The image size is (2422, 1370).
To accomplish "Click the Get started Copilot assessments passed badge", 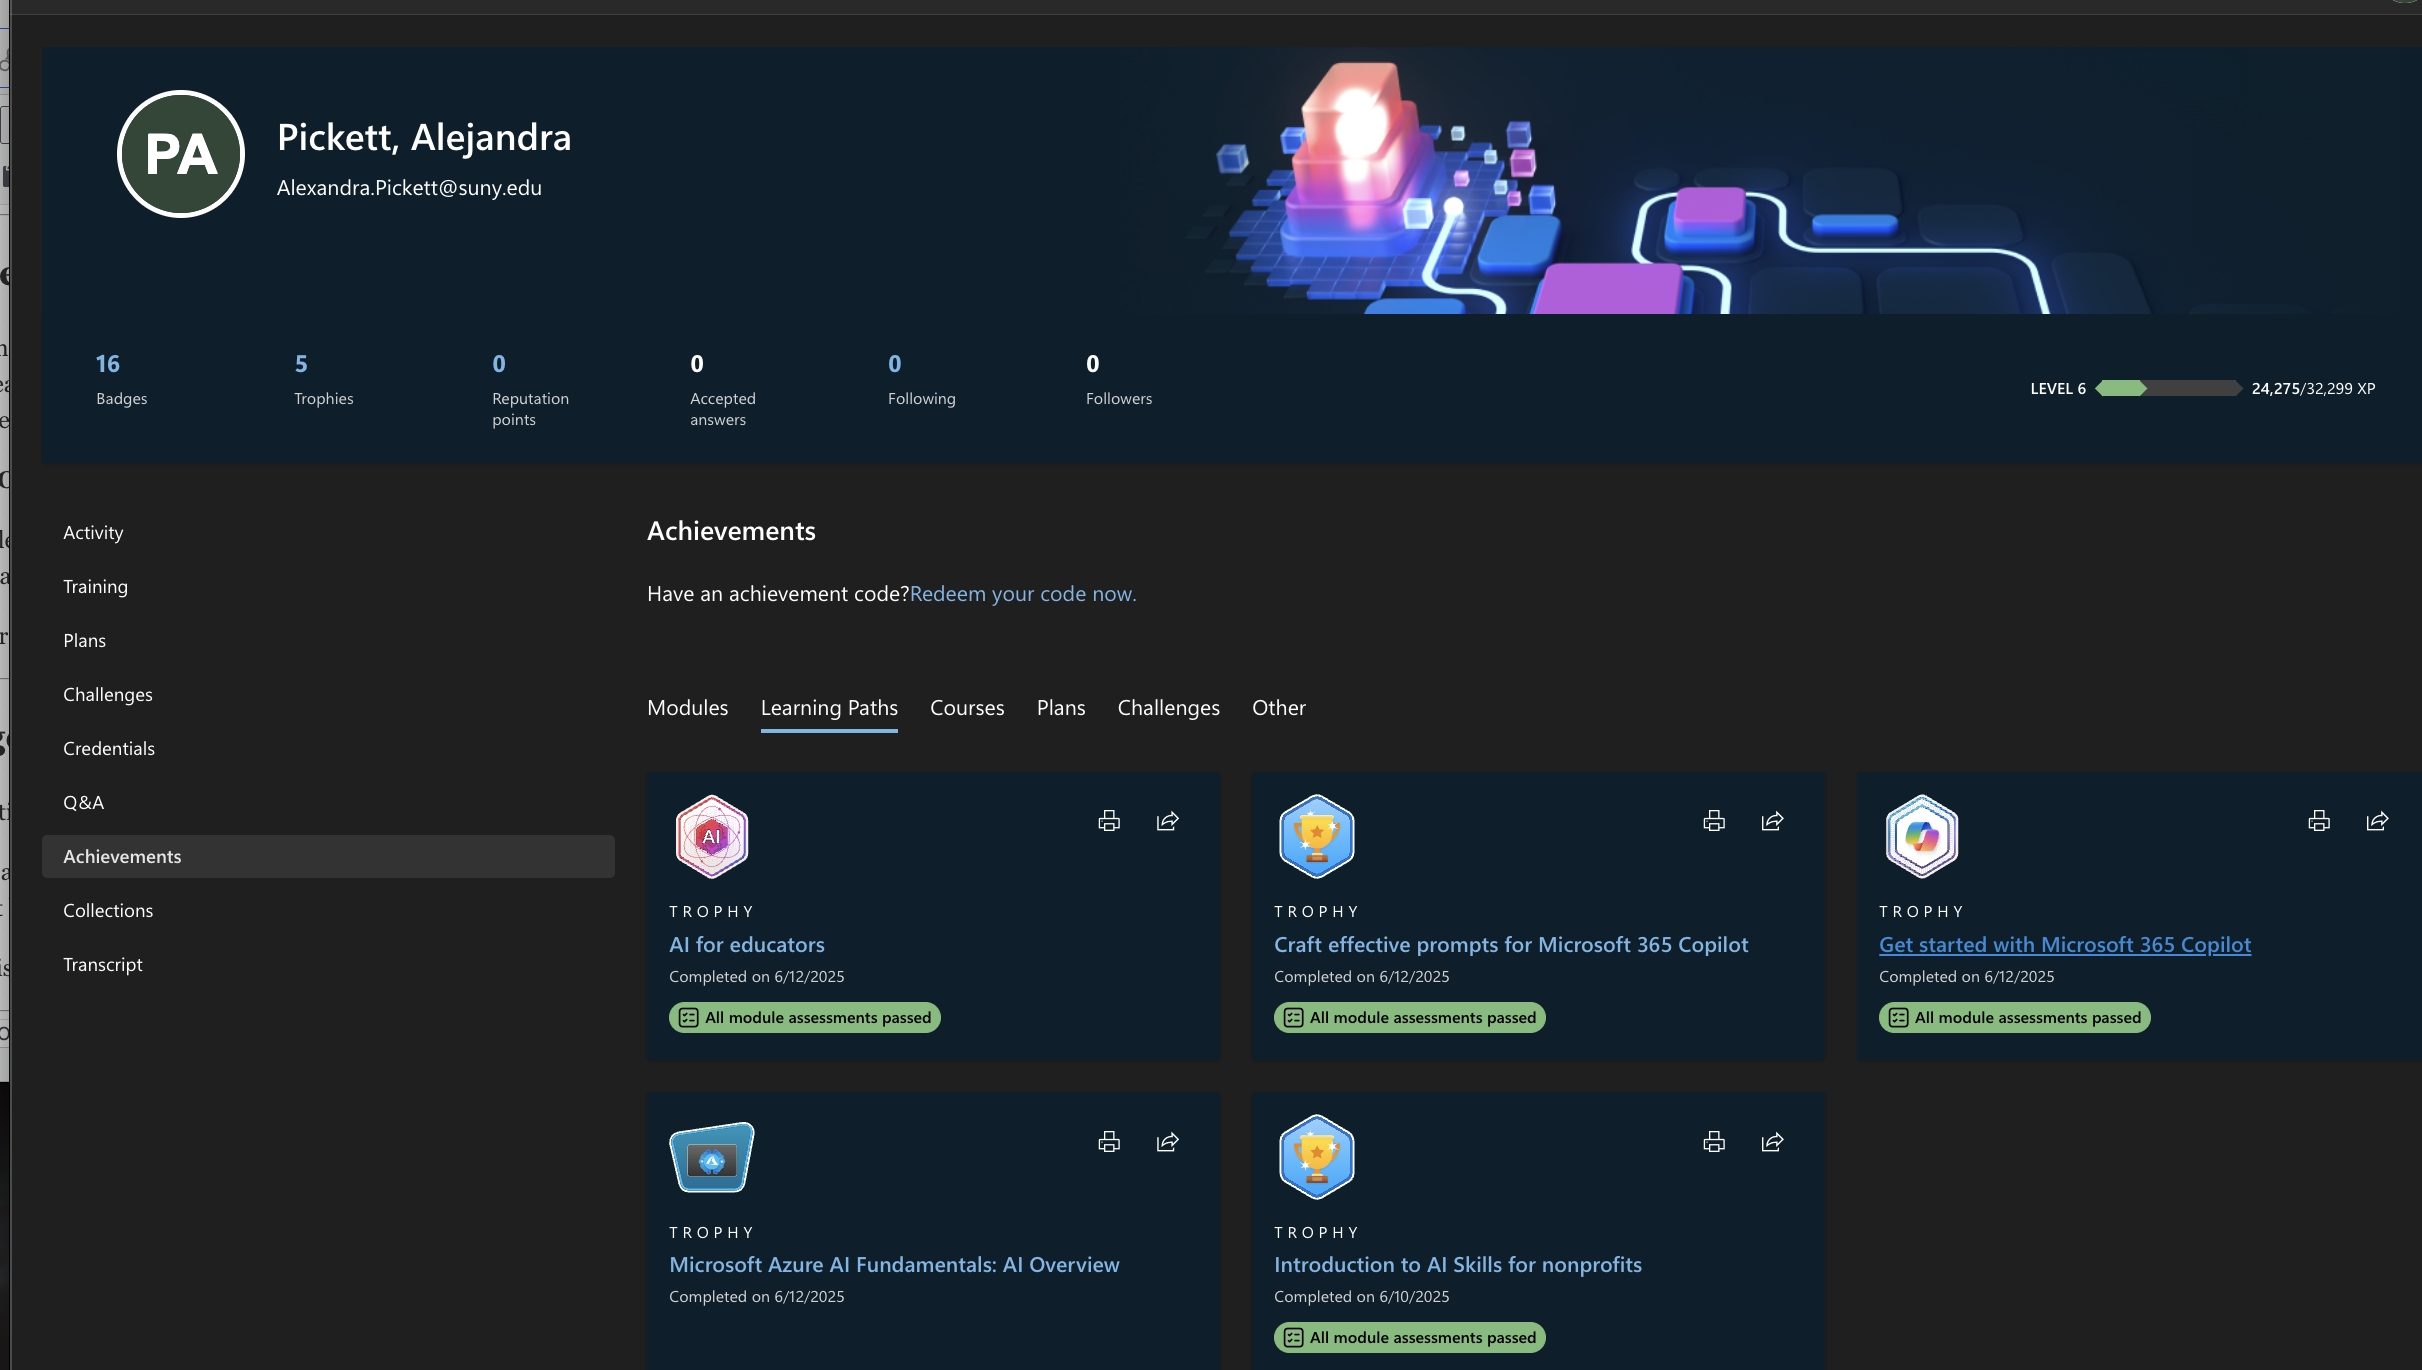I will (2015, 1018).
